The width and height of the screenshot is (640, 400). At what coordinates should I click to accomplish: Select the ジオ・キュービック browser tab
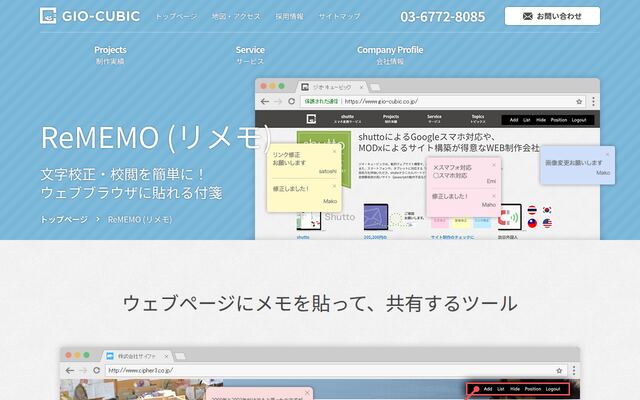[x=332, y=87]
